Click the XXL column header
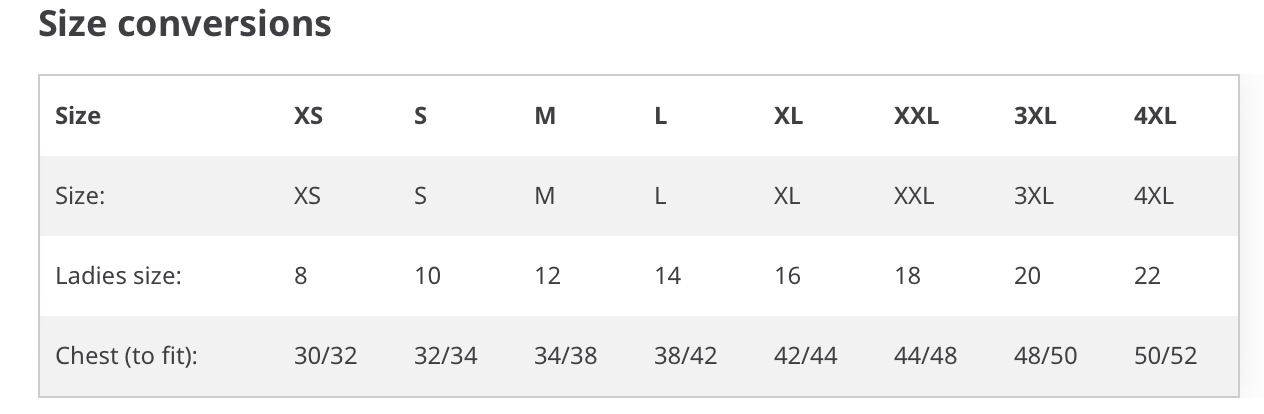1264x414 pixels. [x=916, y=116]
